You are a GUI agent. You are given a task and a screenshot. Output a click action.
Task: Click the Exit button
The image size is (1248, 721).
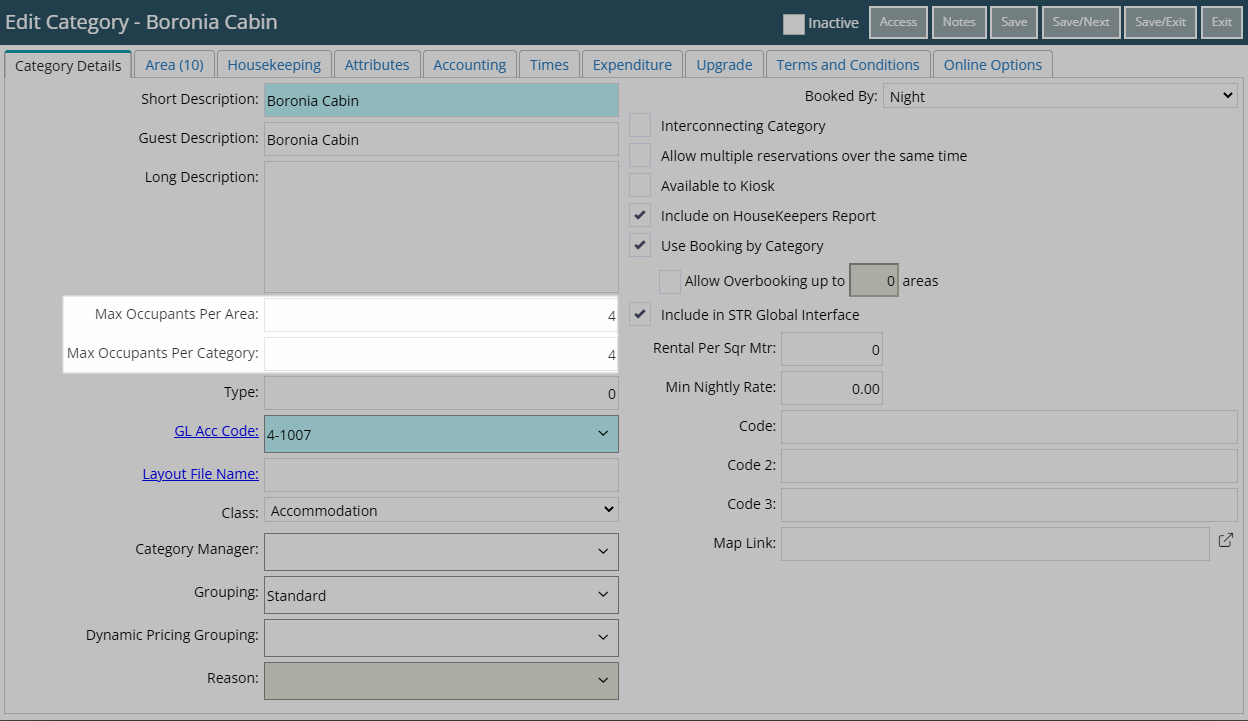(1221, 22)
